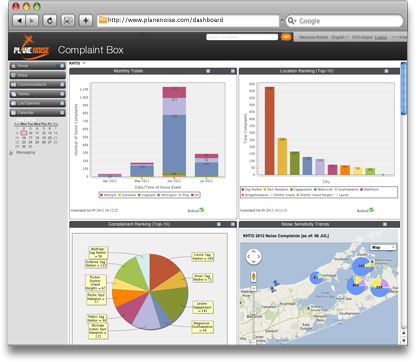416x362 pixels.
Task: Click the planenoise.com dashboard address bar
Action: (x=188, y=20)
